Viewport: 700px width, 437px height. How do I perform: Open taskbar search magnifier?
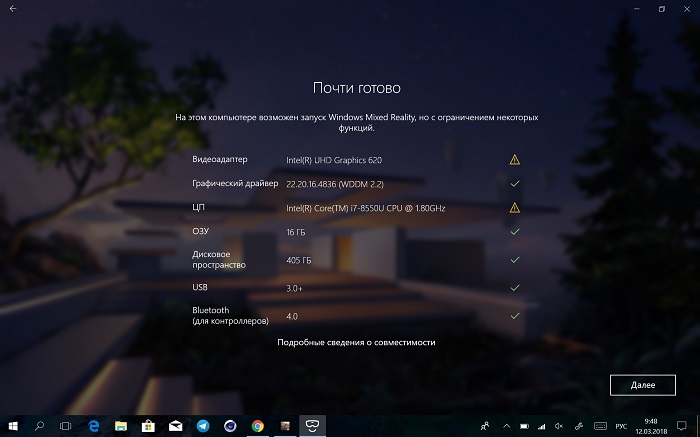click(x=39, y=426)
